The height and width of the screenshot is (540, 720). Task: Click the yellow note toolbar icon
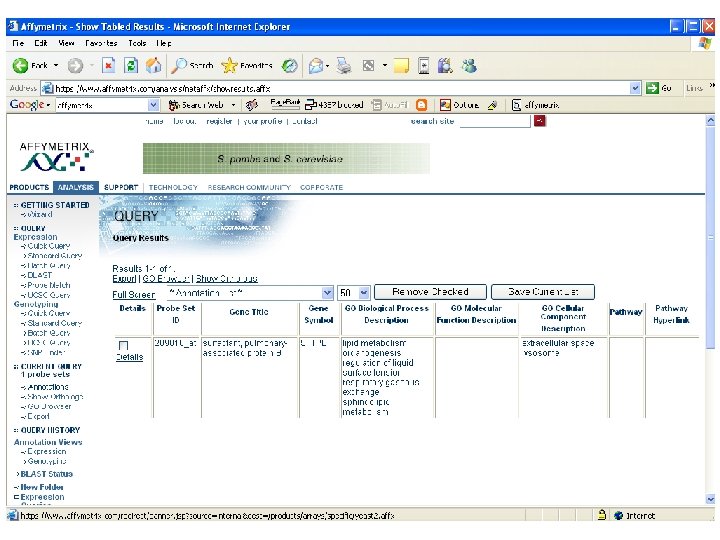click(401, 66)
